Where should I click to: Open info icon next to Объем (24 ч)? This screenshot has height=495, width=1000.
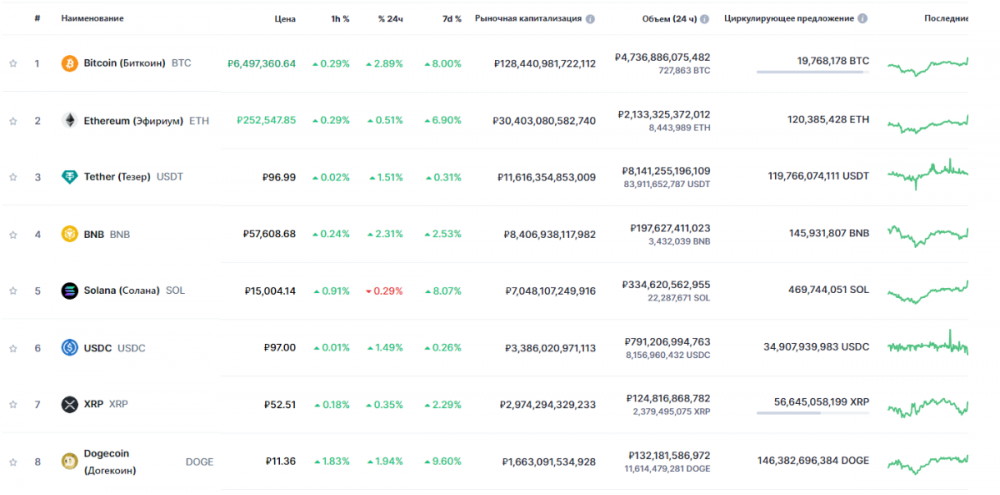click(x=704, y=19)
